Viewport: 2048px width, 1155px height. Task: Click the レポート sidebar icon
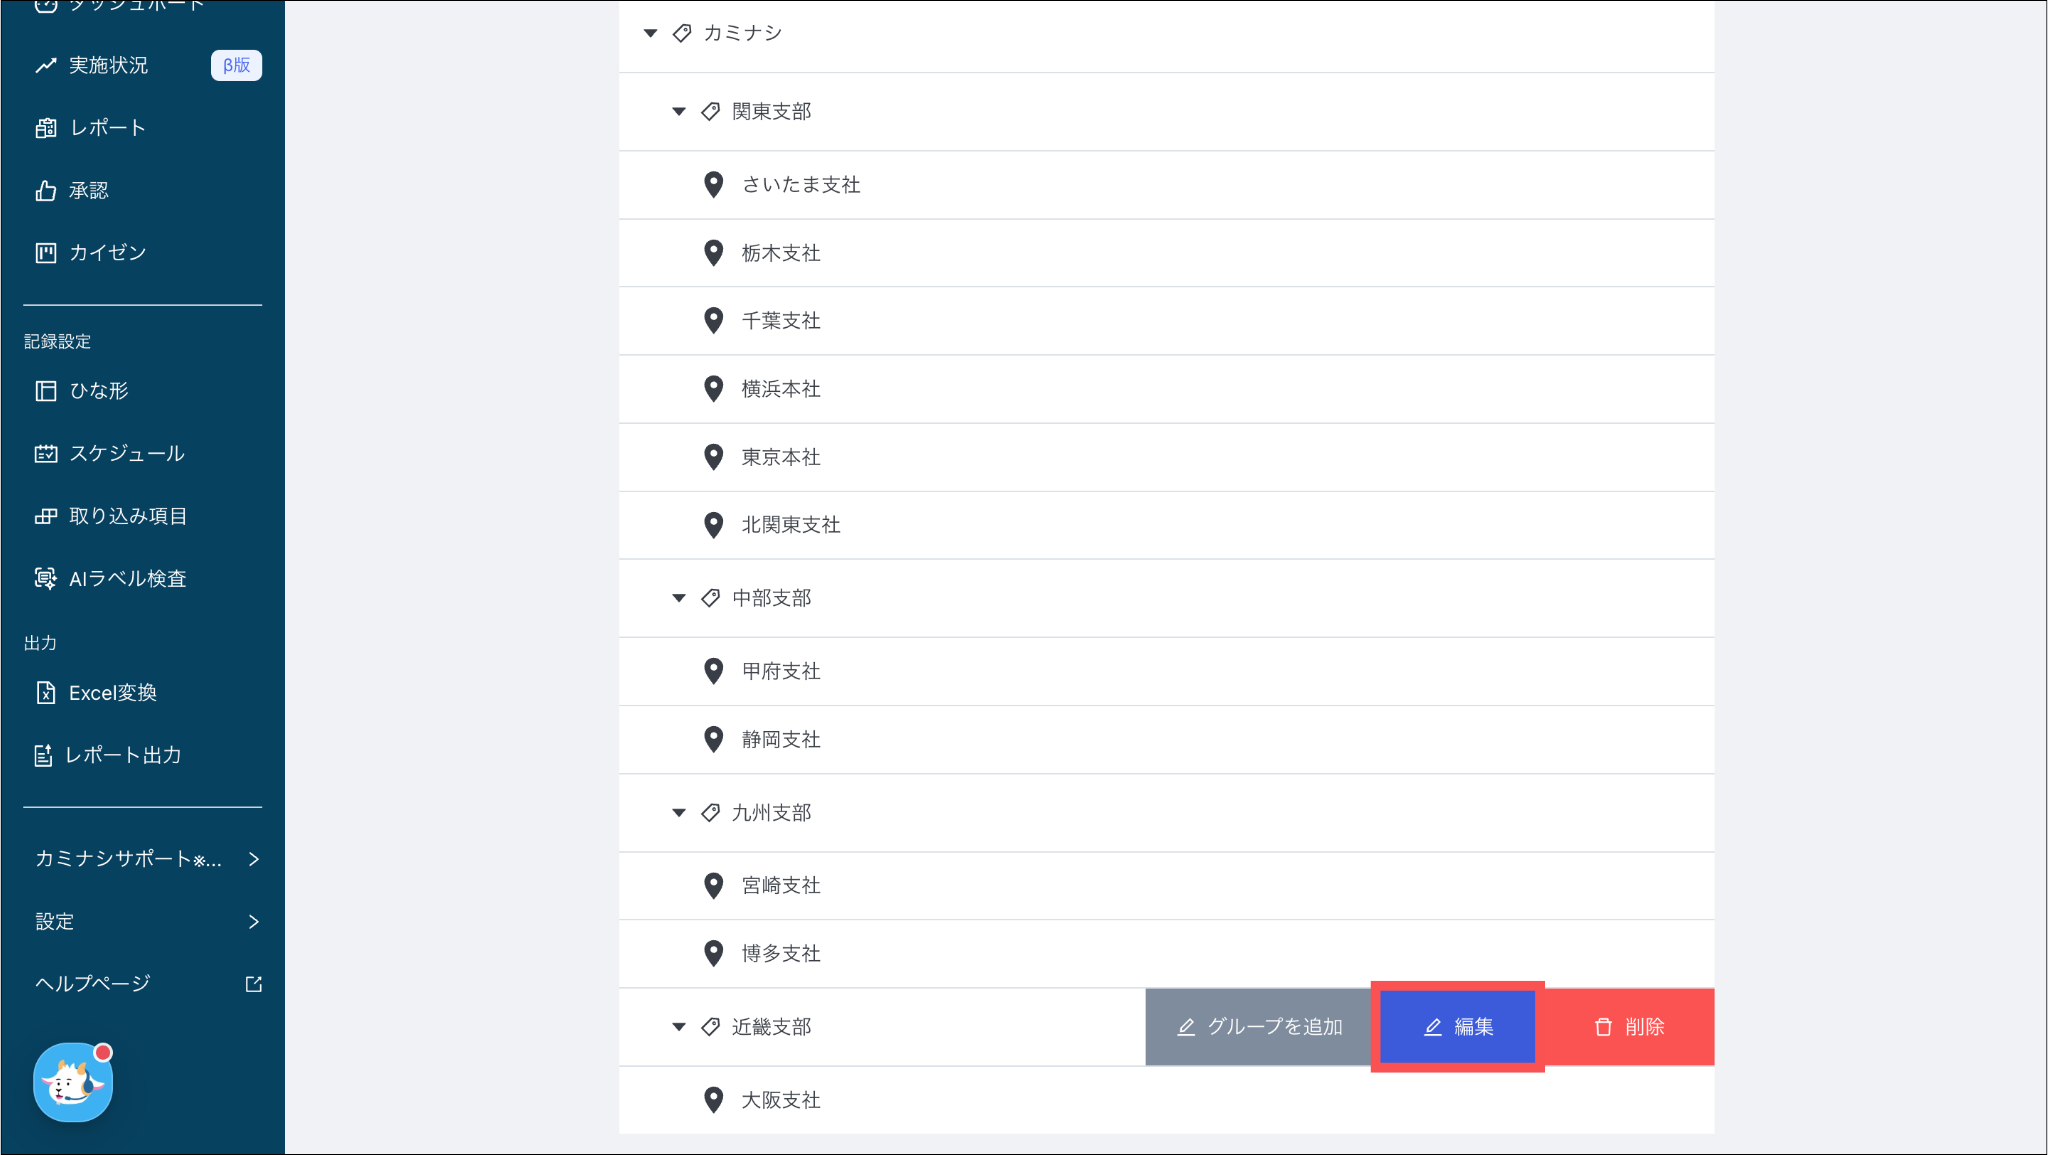[46, 128]
